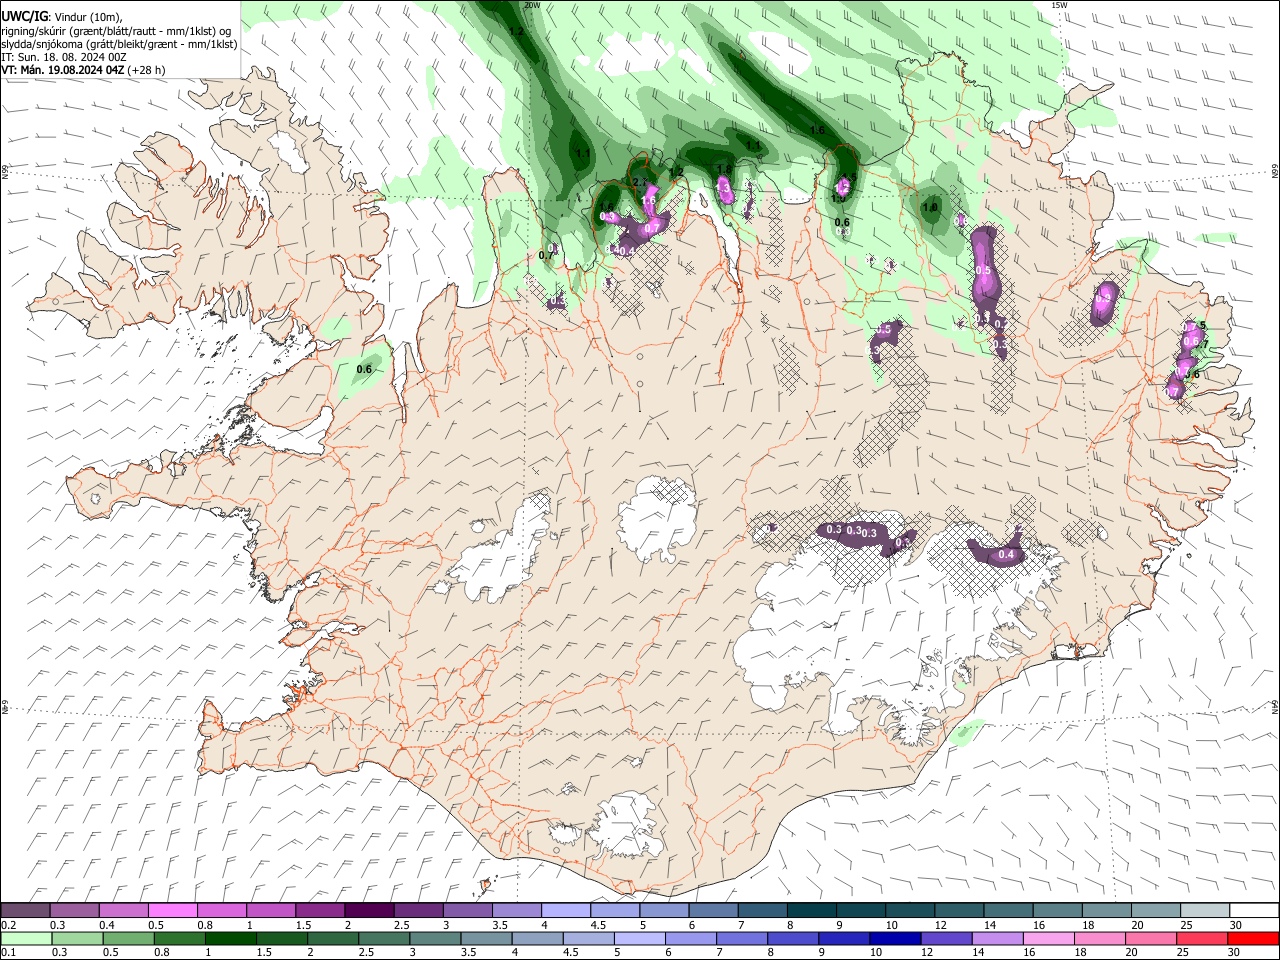Viewport: 1280px width, 960px height.
Task: Pick the snow legend swatch from 1 to 1.5
Action: [270, 910]
